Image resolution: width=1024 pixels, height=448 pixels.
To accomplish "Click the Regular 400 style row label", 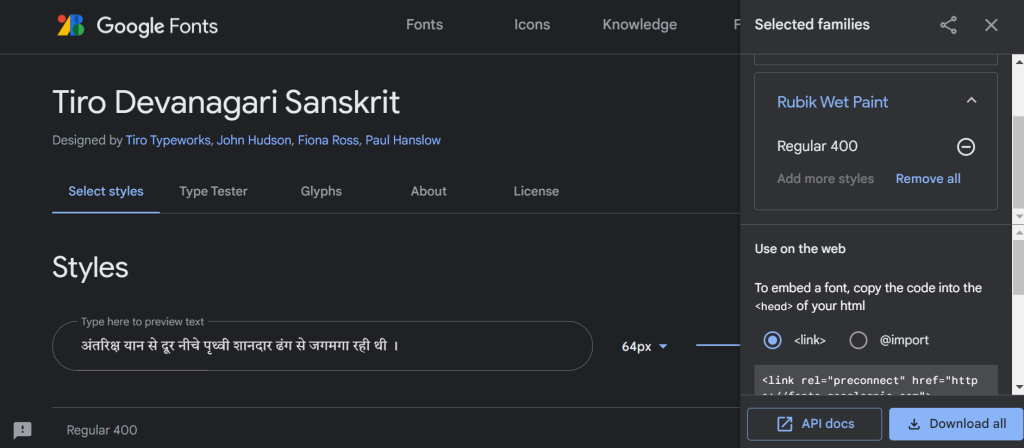I will pos(102,430).
